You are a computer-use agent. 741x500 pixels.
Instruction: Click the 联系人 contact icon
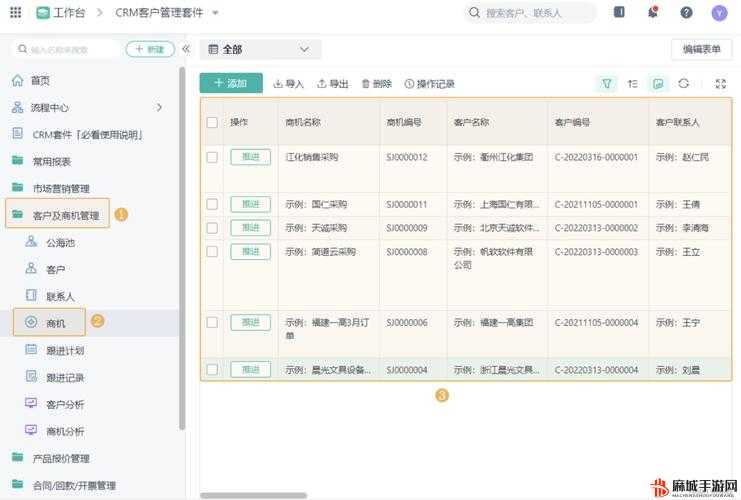pyautogui.click(x=31, y=295)
